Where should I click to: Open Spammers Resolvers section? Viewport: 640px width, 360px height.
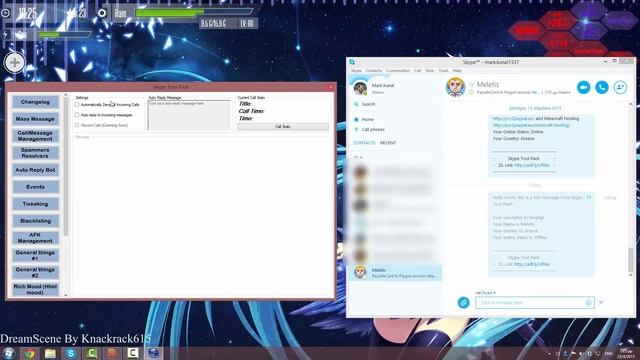[36, 153]
